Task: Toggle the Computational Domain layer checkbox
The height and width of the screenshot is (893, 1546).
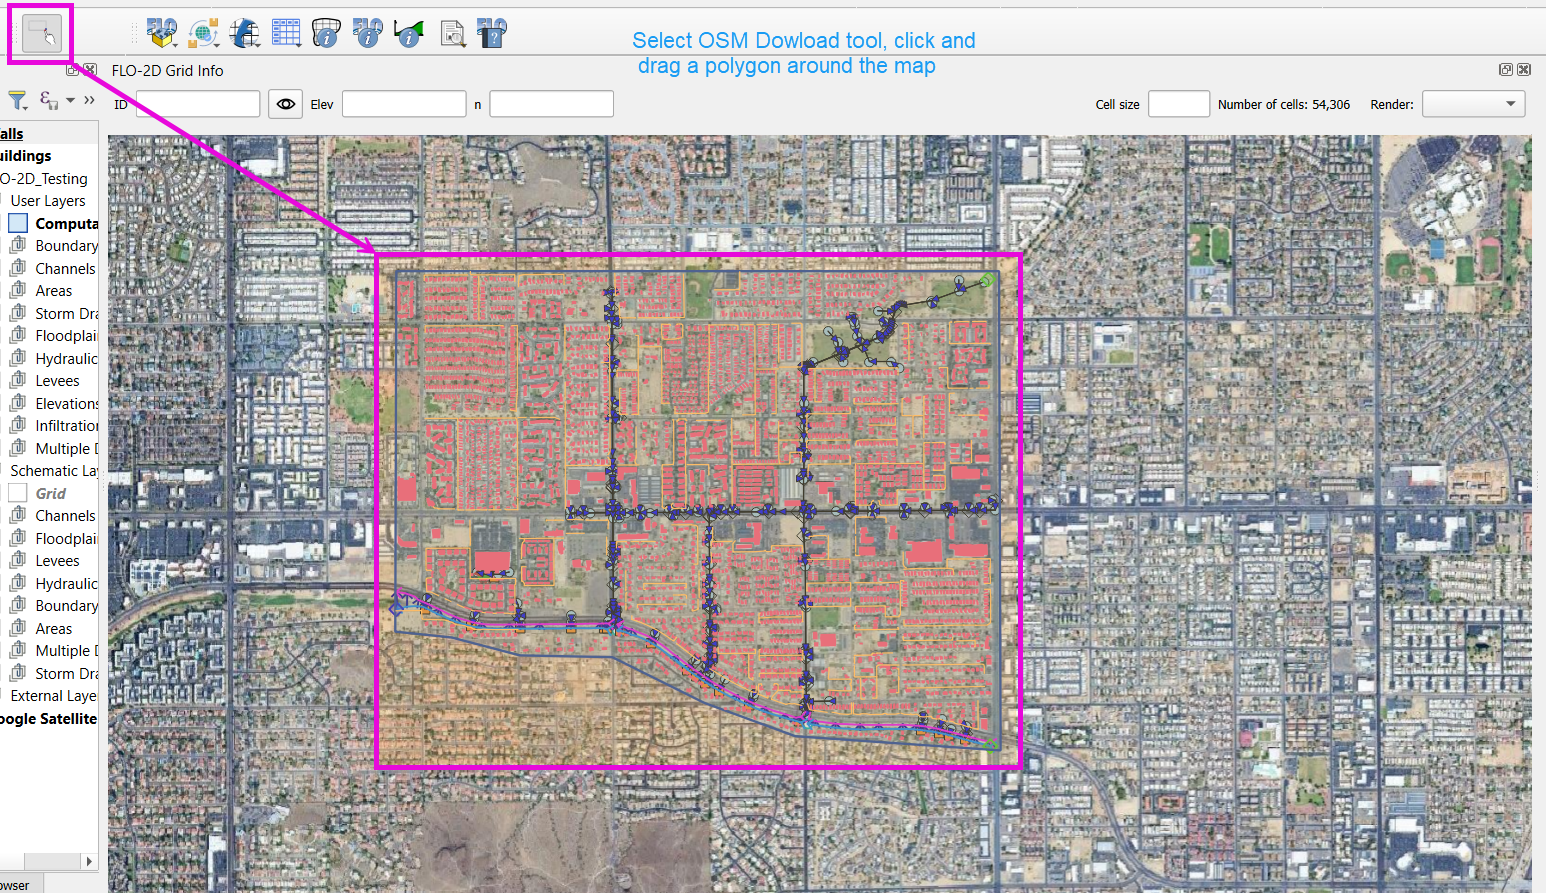Action: (x=18, y=223)
